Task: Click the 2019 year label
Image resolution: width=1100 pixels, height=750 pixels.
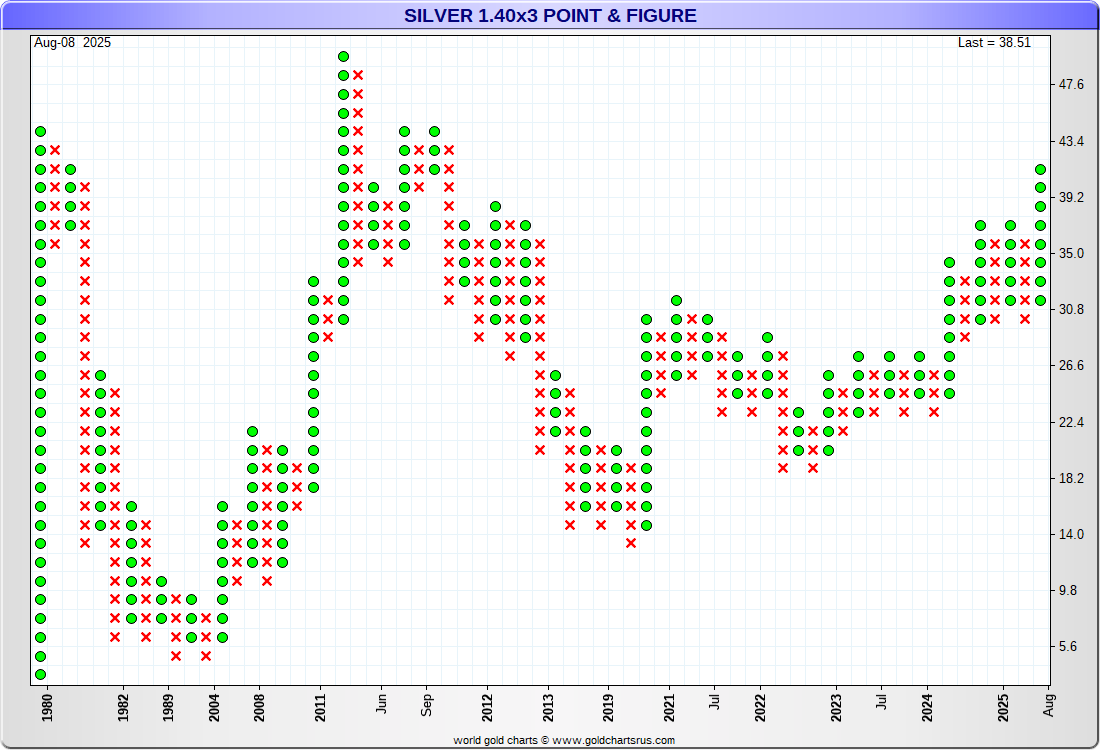Action: (x=608, y=708)
